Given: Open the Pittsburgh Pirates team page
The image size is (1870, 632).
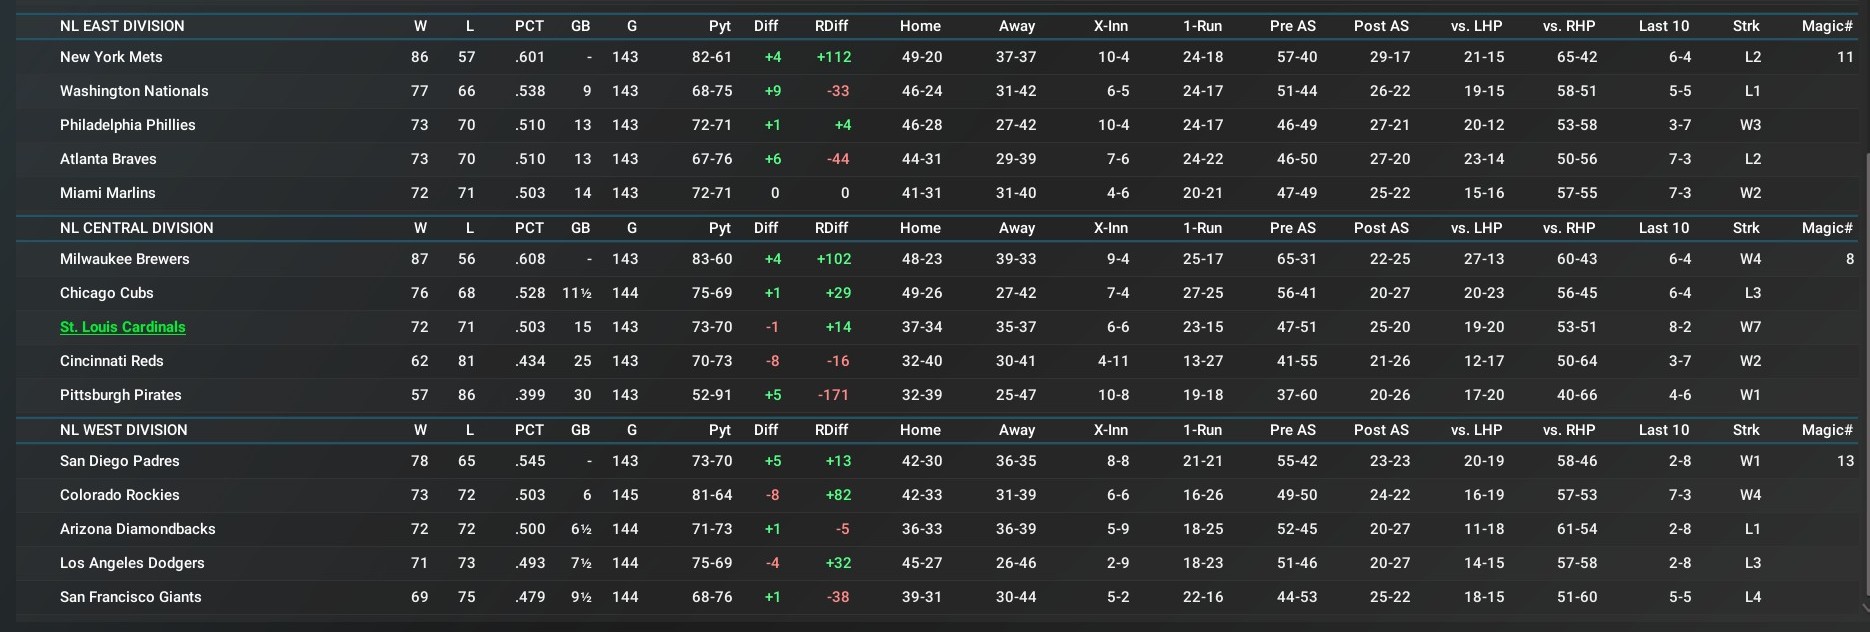Looking at the screenshot, I should (121, 395).
